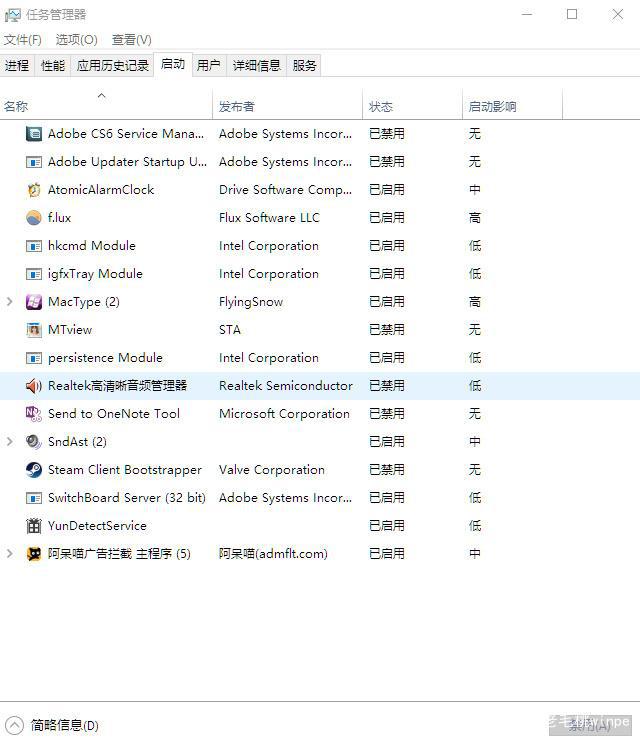
Task: Collapse to 简略信息 using the arrow icon
Action: 14,725
